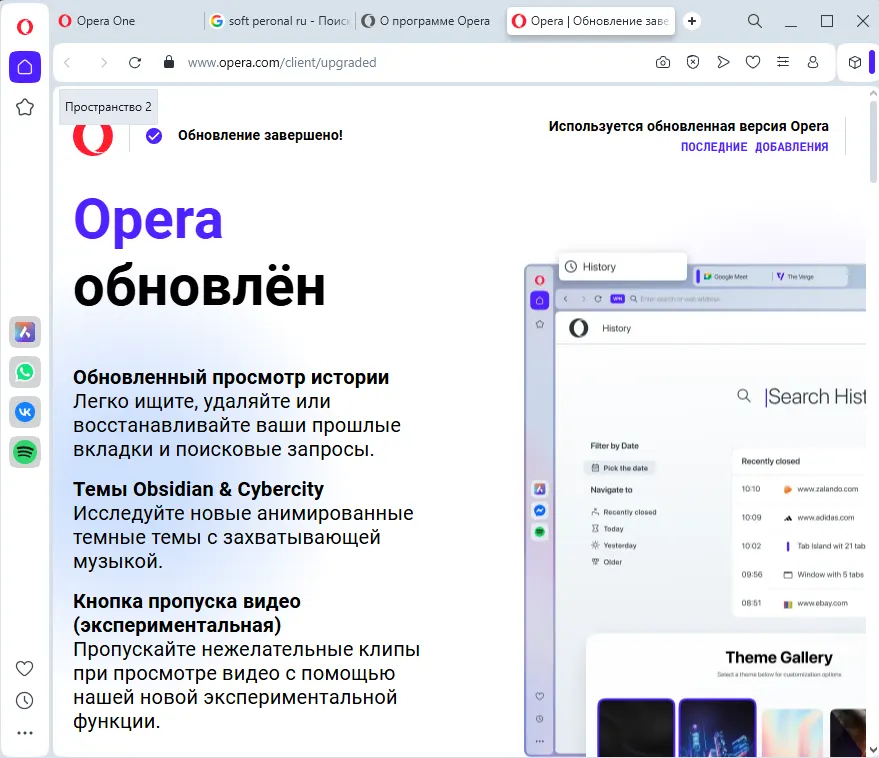The height and width of the screenshot is (758, 879).
Task: Reload the current page
Action: point(135,62)
